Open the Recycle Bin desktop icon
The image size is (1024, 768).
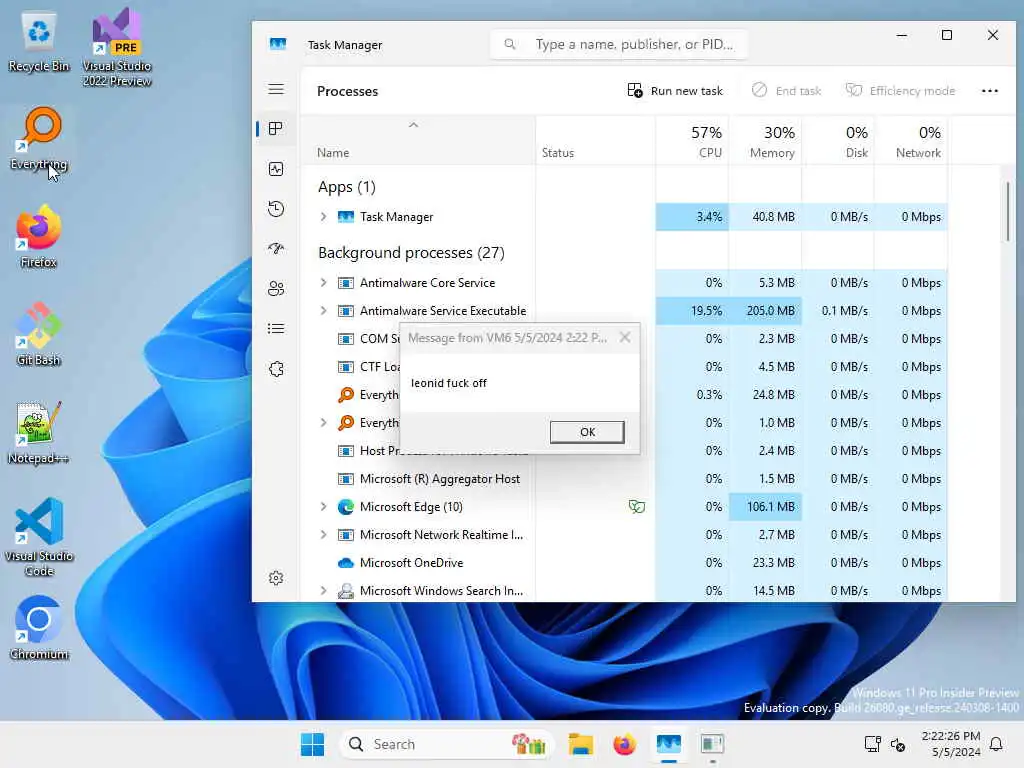39,42
